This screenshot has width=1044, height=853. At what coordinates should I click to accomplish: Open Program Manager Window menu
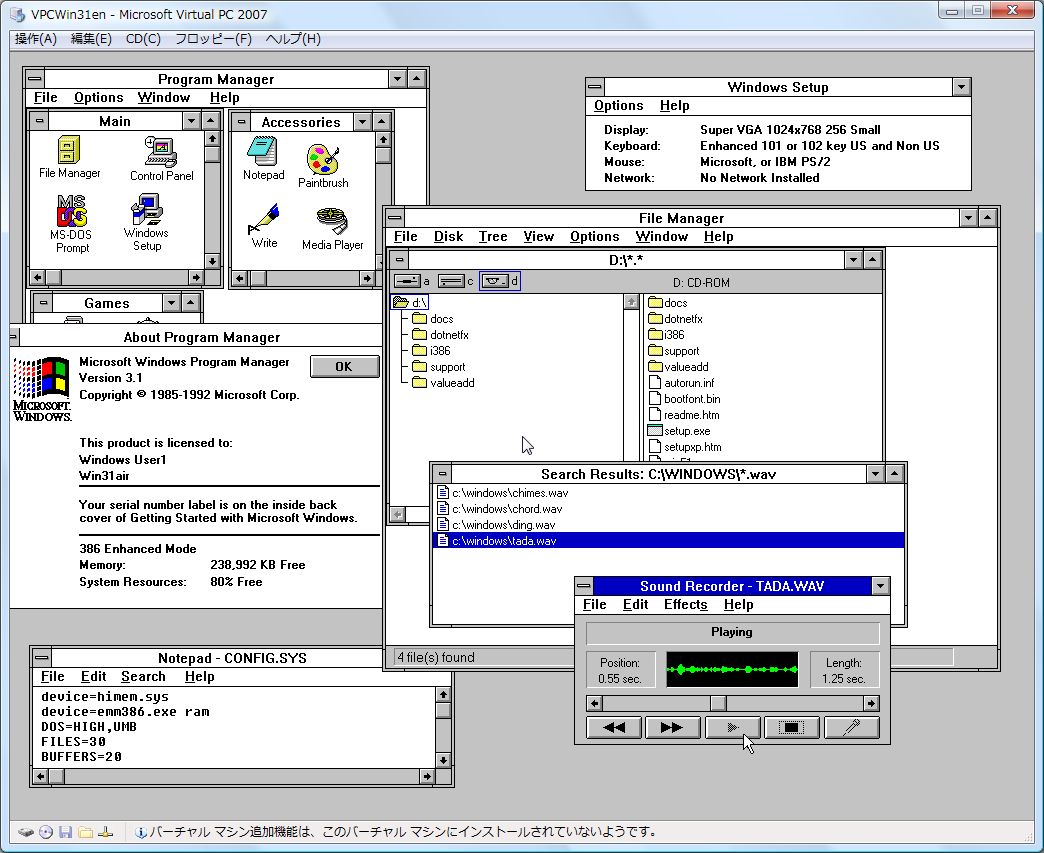pos(164,97)
